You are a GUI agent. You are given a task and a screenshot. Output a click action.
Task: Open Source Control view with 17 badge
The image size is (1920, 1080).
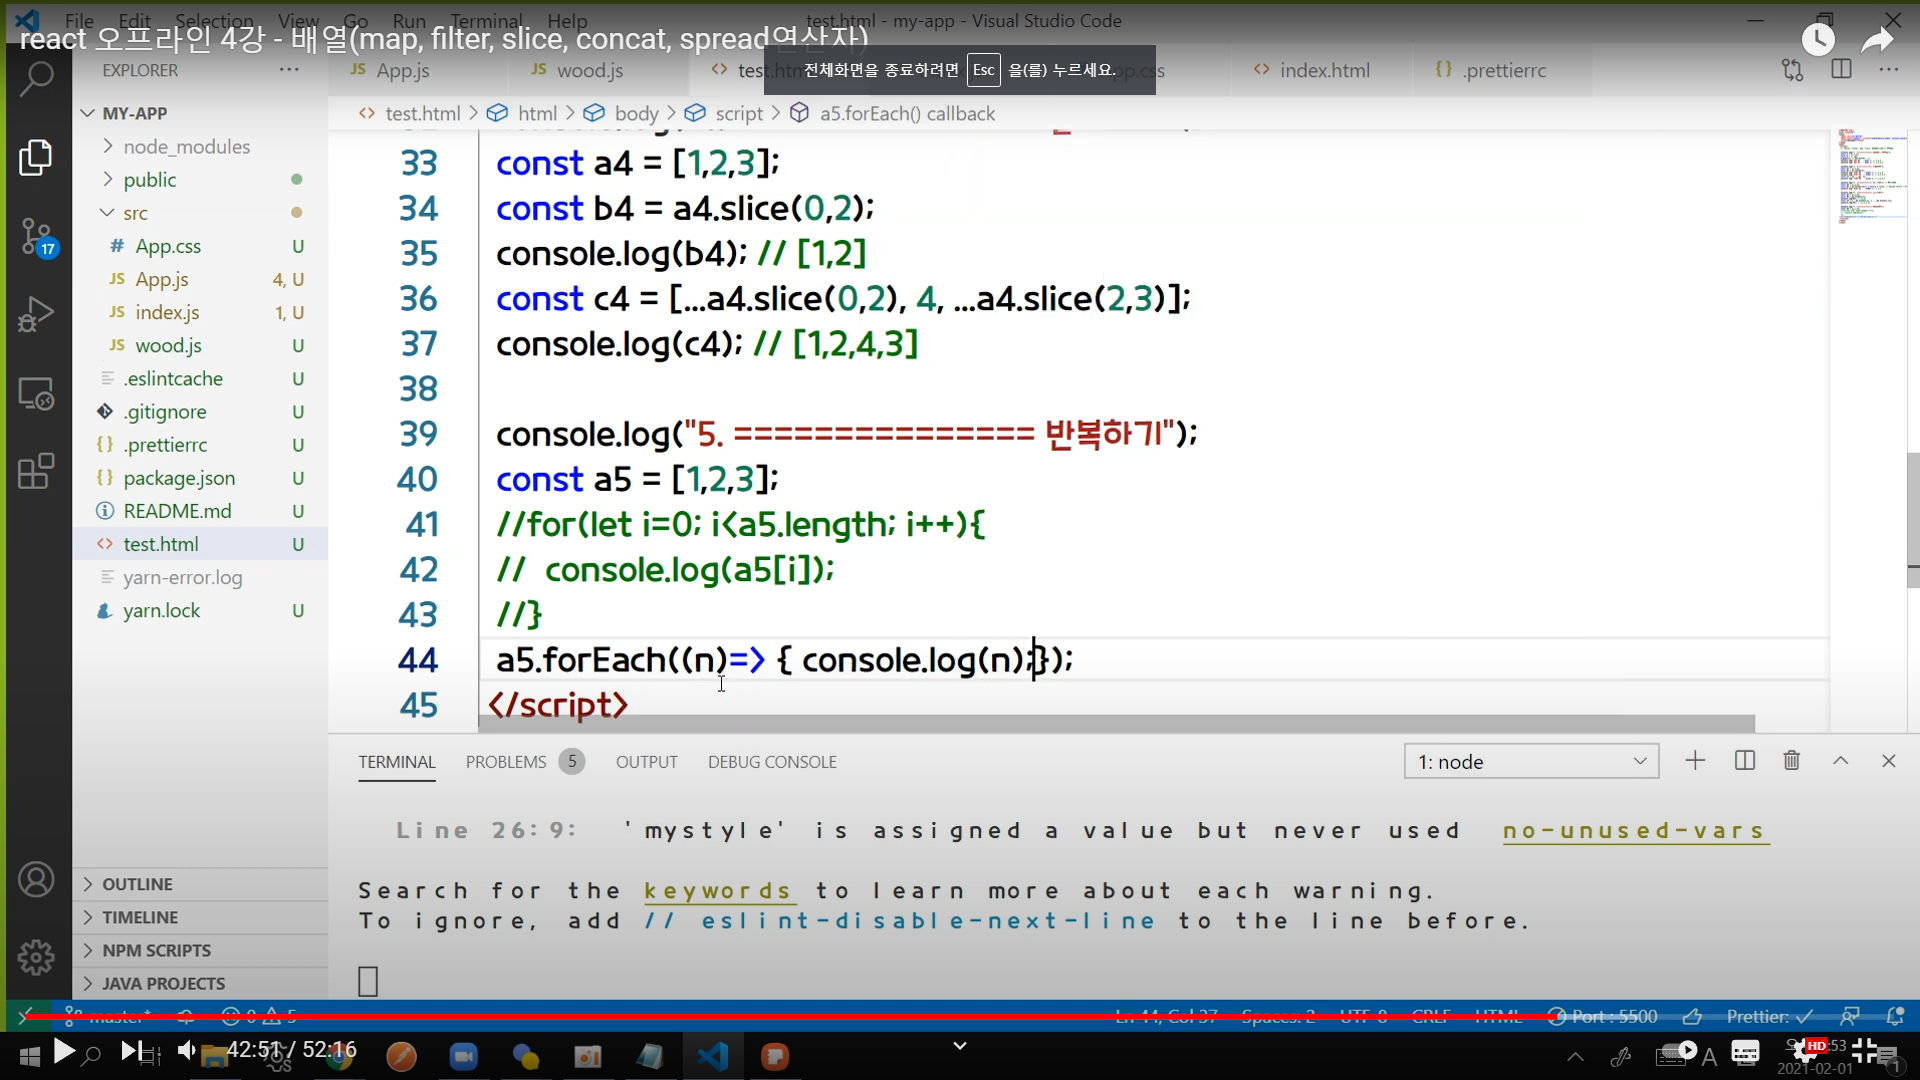coord(37,236)
